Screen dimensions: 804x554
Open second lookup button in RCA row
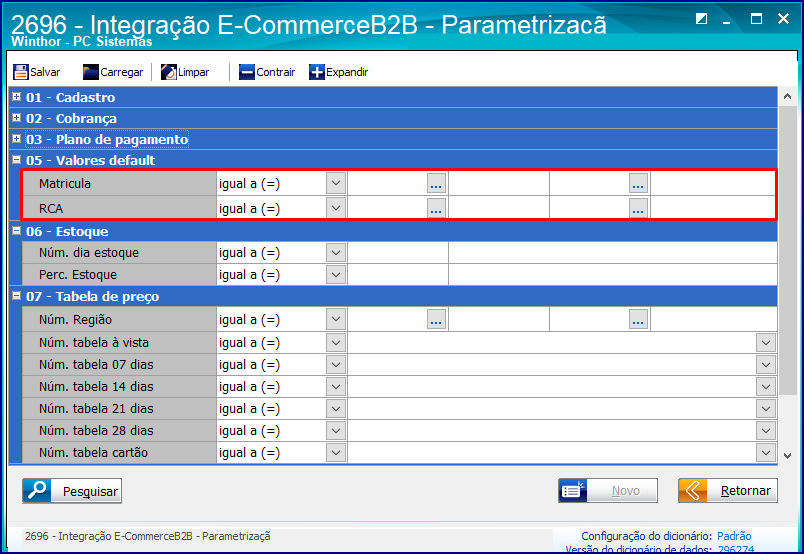click(638, 208)
